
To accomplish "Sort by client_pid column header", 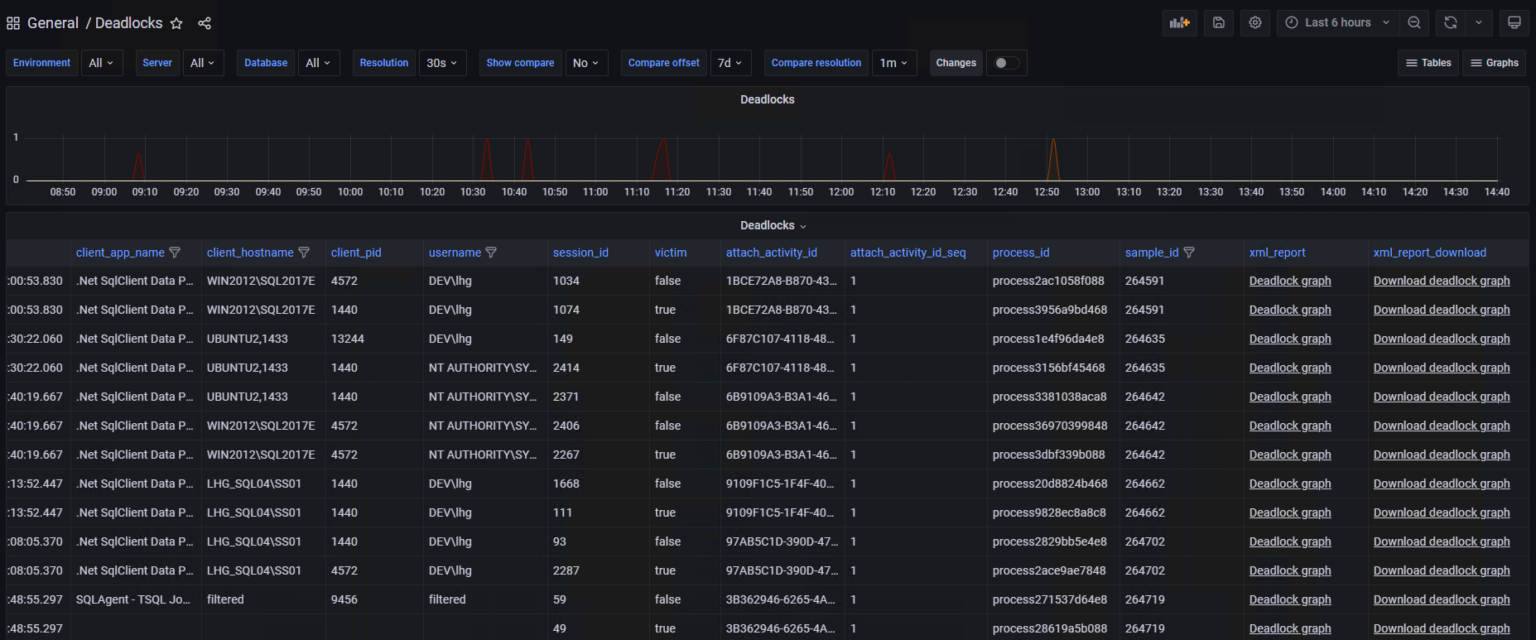I will tap(356, 253).
